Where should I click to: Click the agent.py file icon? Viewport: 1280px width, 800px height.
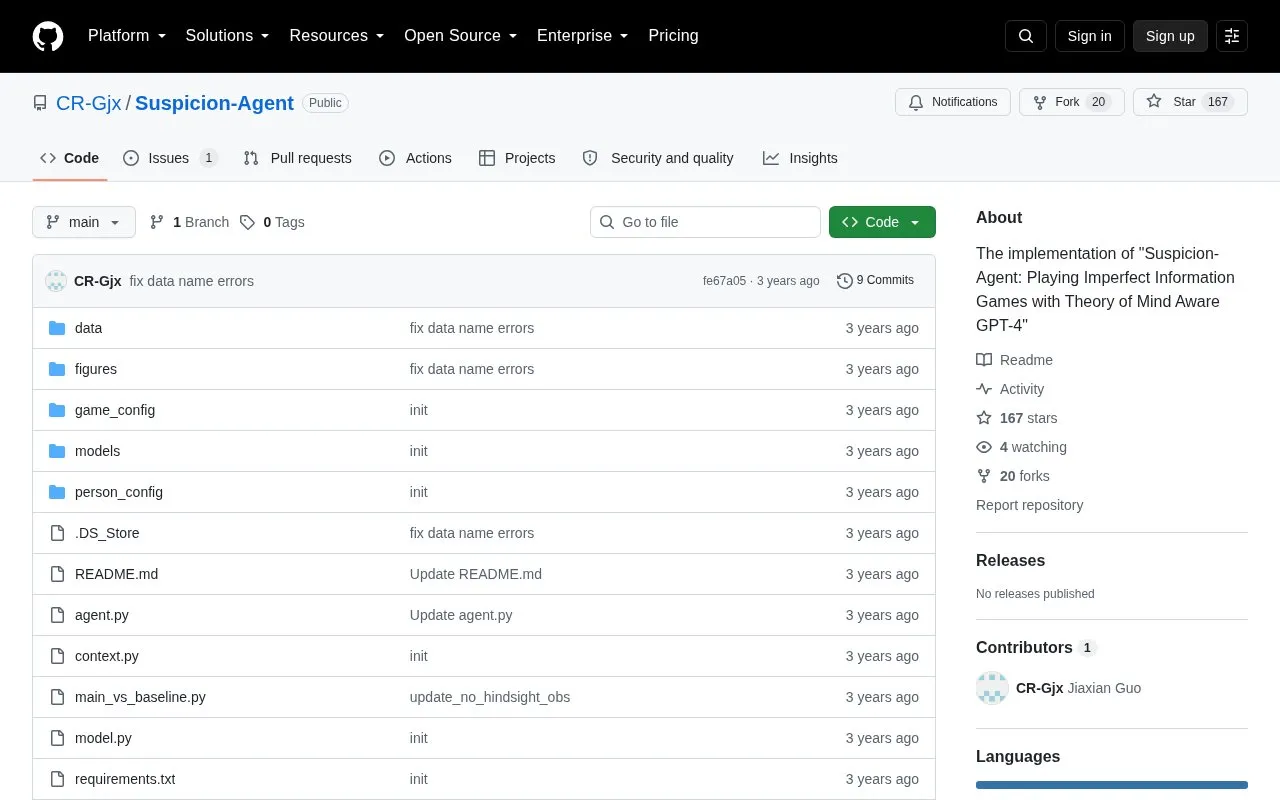(x=57, y=615)
